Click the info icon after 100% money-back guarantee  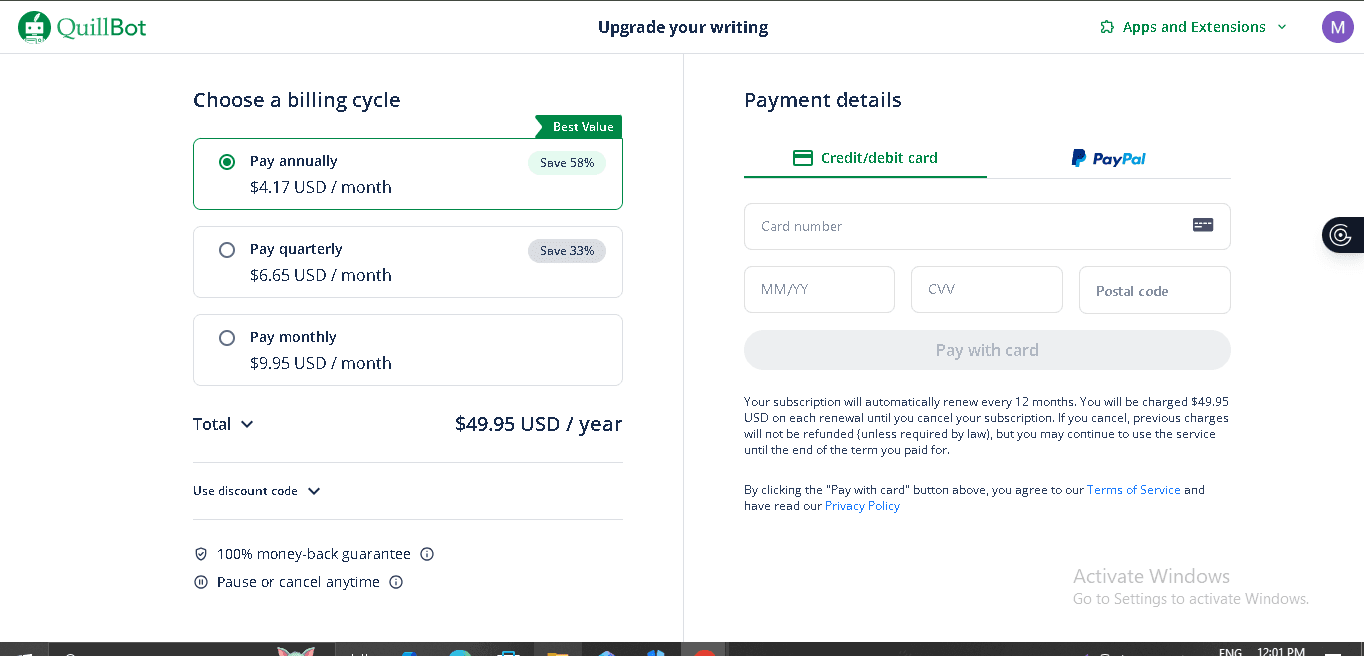coord(427,554)
